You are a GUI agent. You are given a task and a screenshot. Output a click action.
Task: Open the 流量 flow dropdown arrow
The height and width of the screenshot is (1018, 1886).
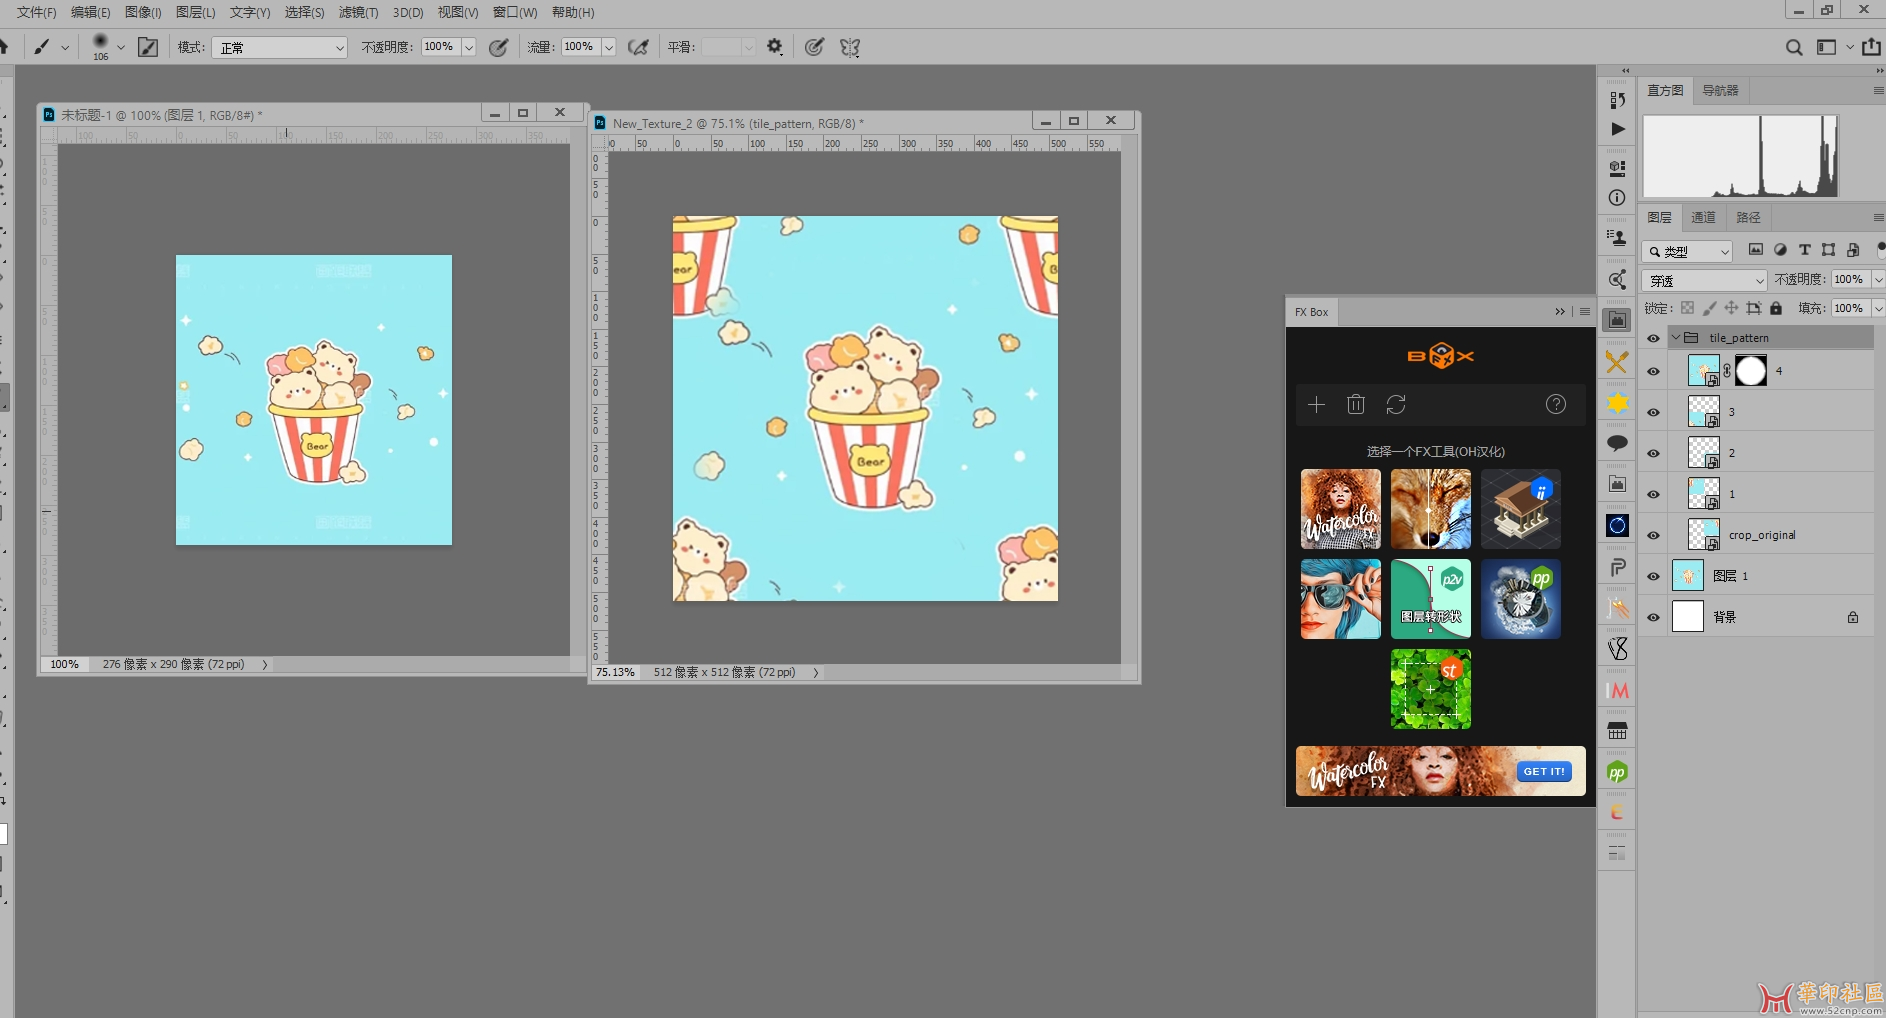point(608,47)
